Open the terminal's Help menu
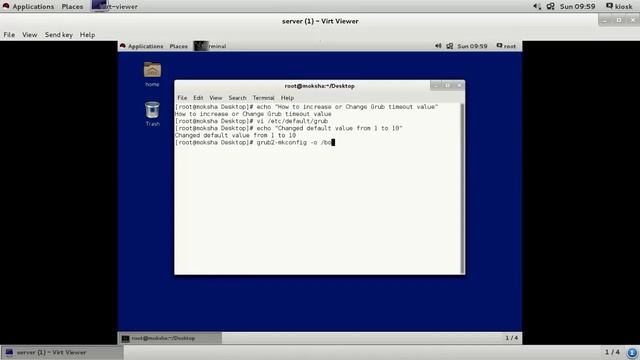 coord(287,98)
